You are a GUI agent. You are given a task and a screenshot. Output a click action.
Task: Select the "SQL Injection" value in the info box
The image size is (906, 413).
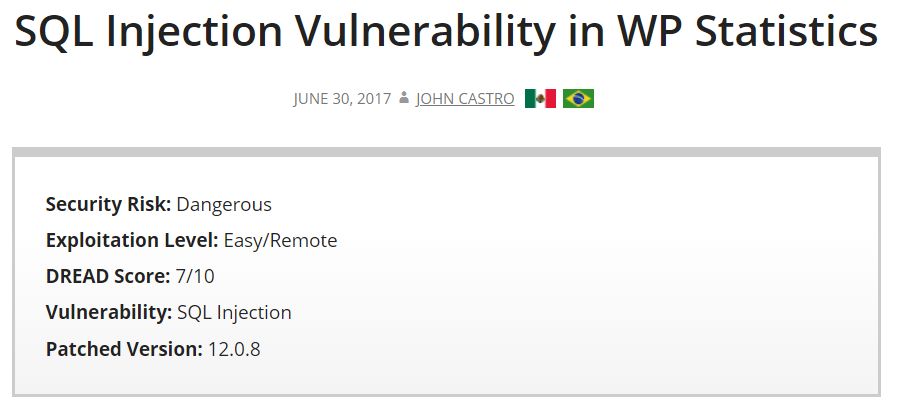click(x=234, y=312)
